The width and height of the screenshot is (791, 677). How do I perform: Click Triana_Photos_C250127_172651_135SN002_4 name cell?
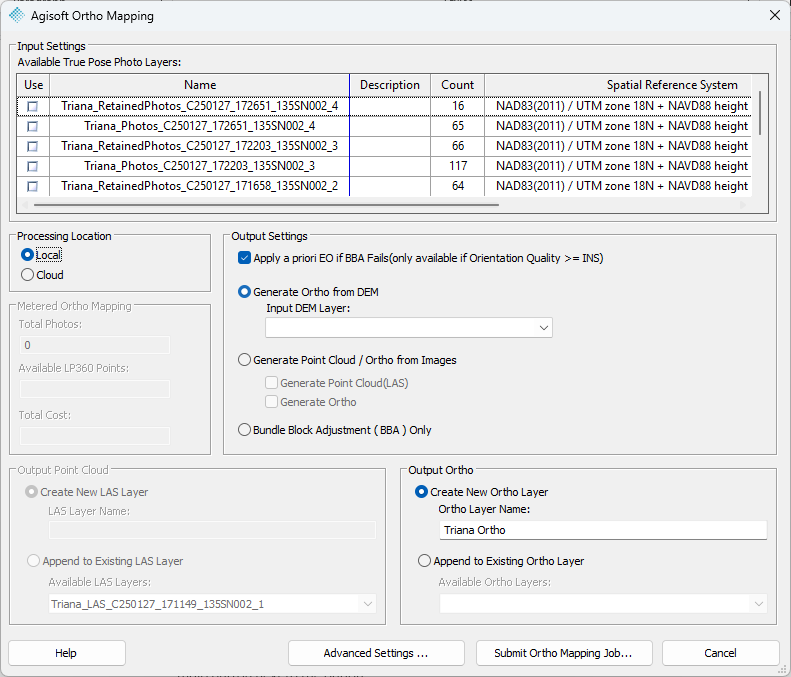200,126
